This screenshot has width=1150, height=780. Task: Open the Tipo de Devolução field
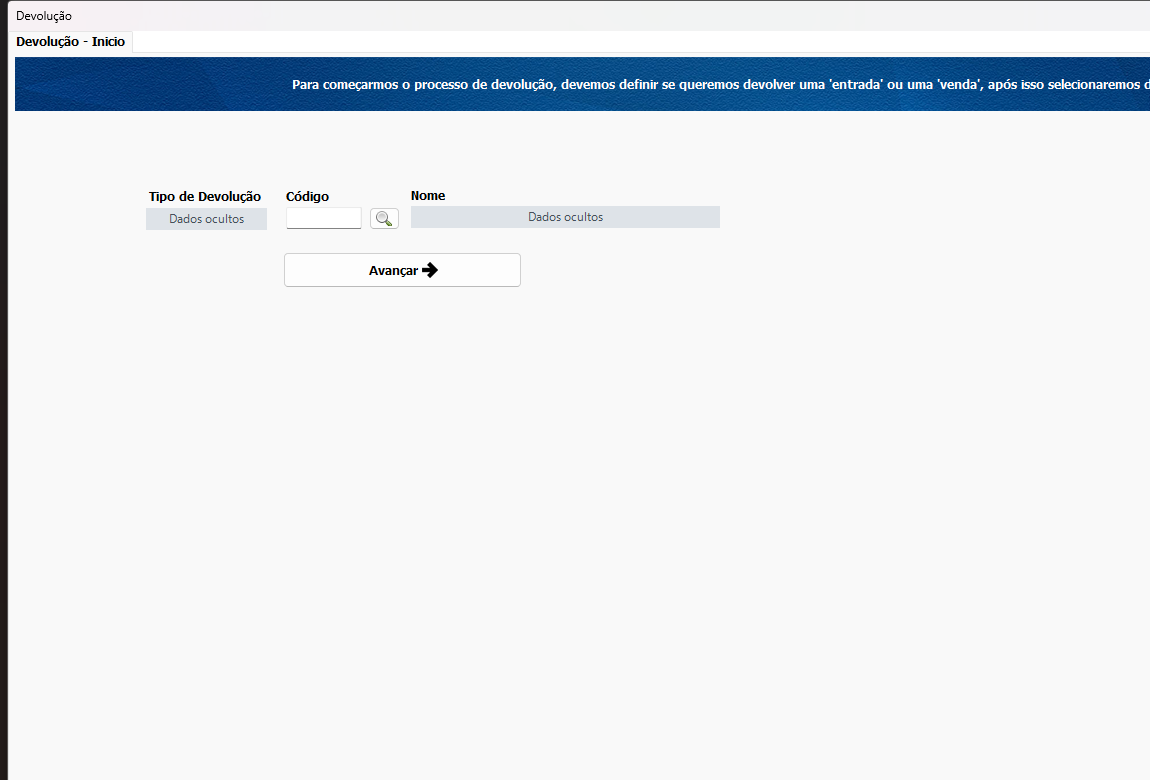tap(206, 218)
